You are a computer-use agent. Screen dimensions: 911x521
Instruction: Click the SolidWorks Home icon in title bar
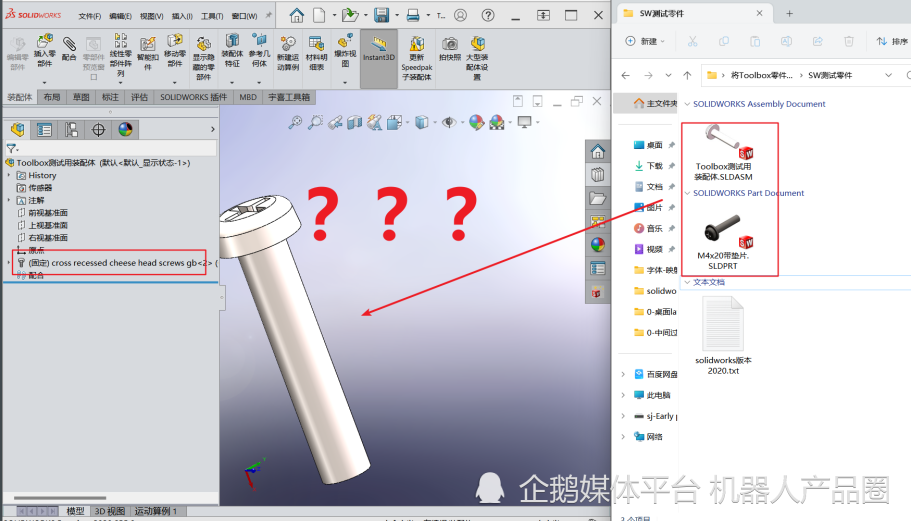pos(296,16)
